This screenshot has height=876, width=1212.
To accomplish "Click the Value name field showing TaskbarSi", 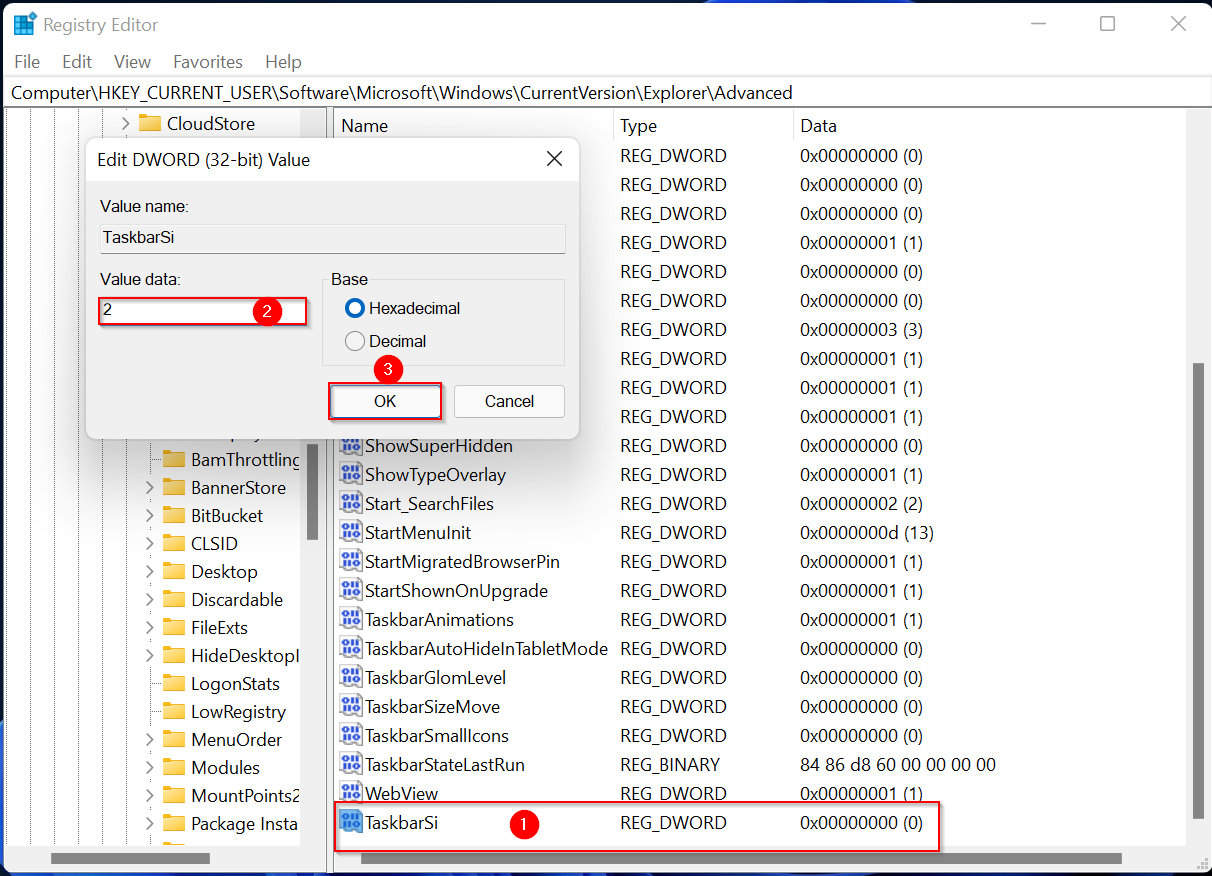I will point(332,238).
